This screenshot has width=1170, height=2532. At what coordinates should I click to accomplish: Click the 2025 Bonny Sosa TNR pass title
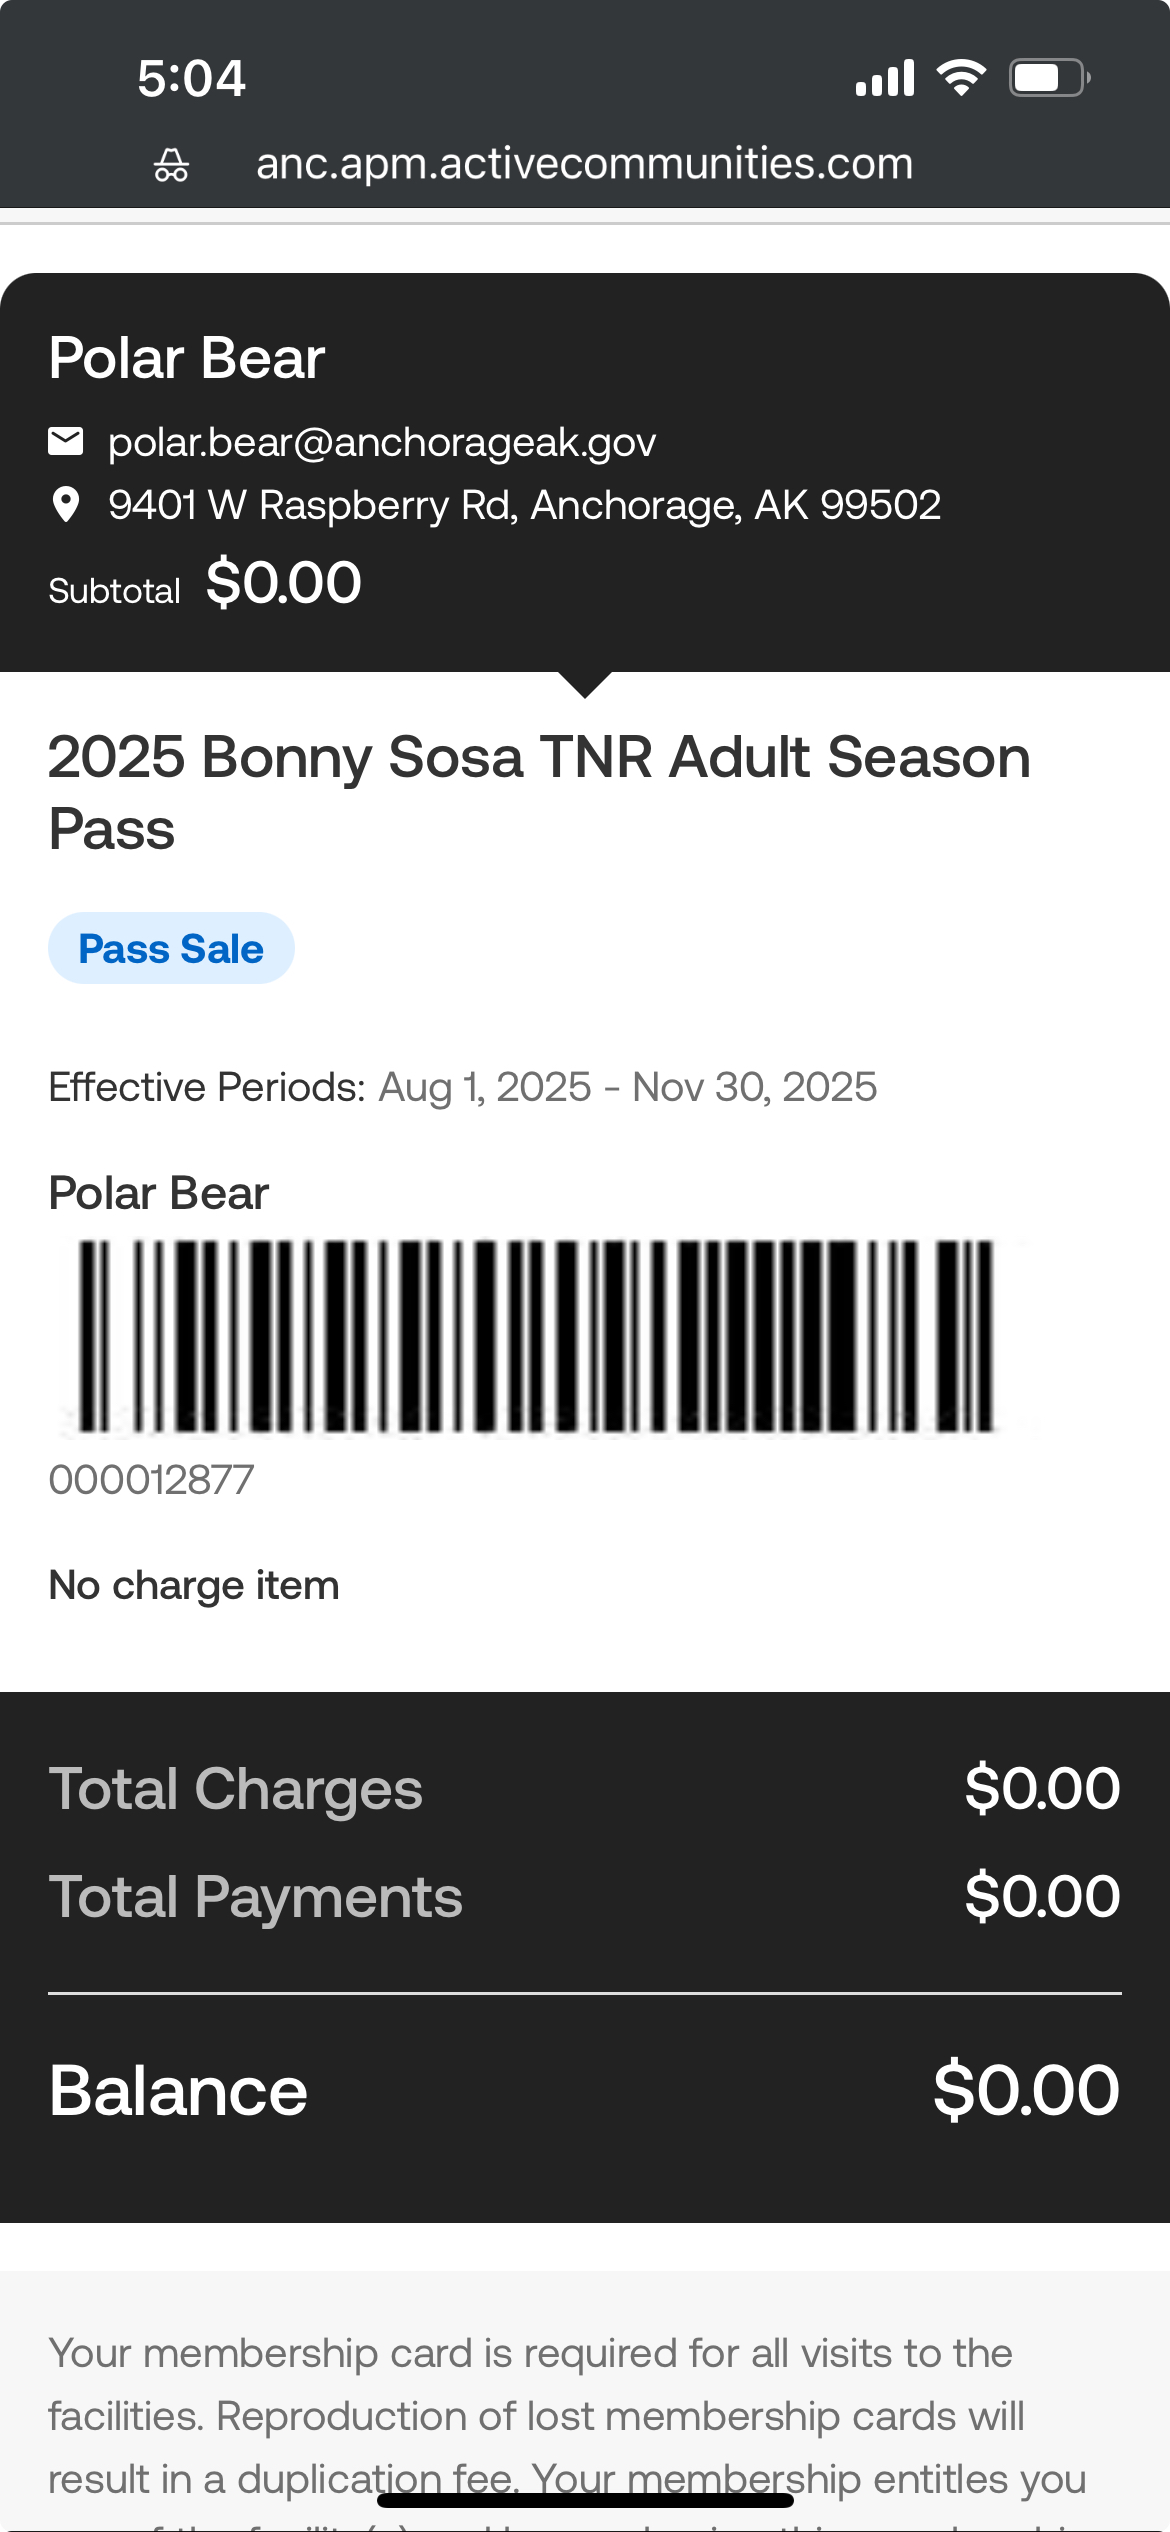(x=539, y=792)
